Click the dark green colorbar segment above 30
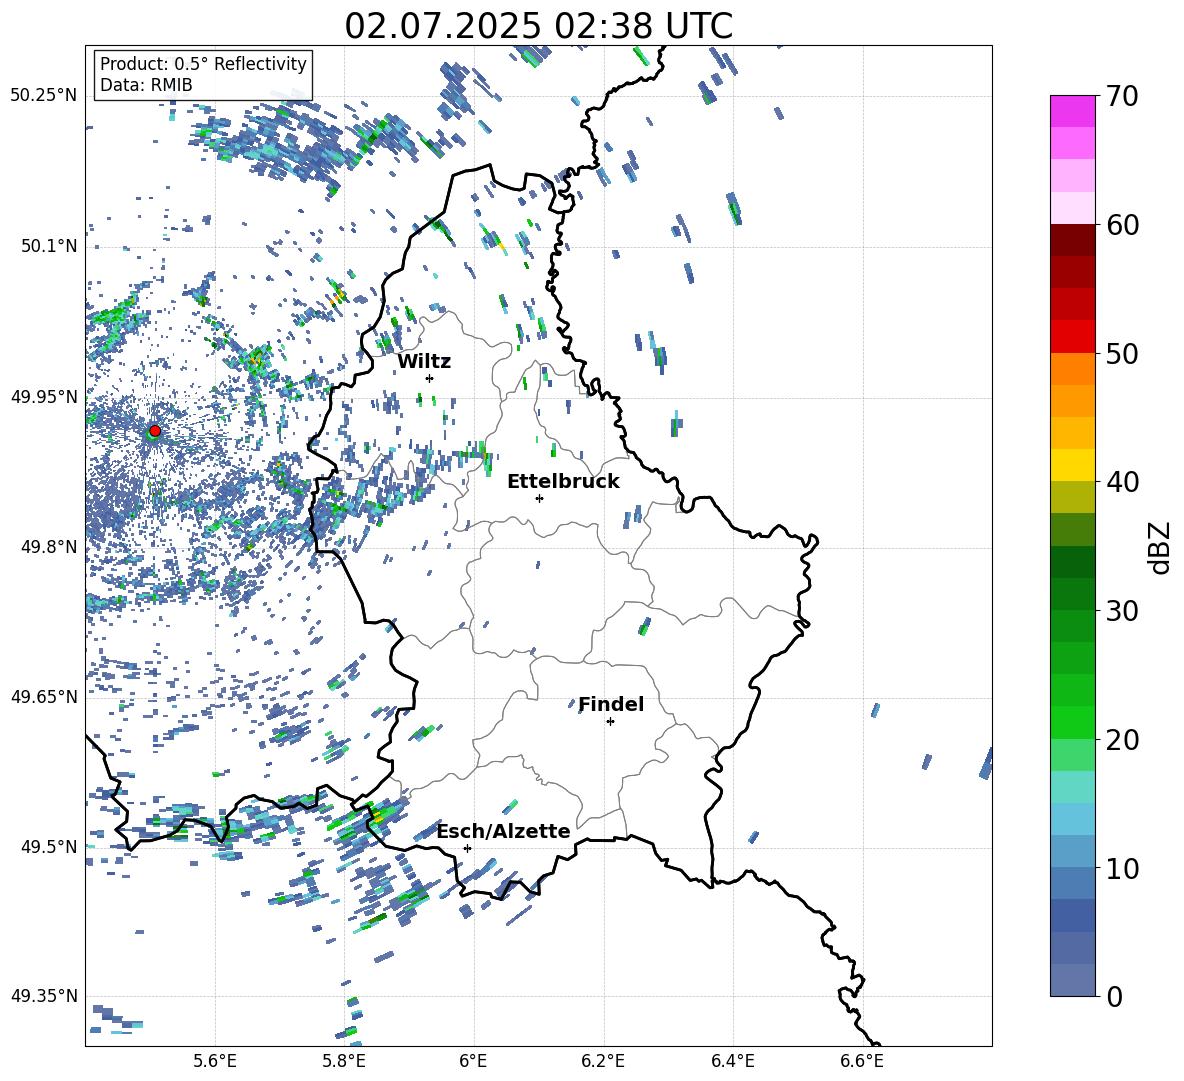1184x1081 pixels. click(1072, 593)
